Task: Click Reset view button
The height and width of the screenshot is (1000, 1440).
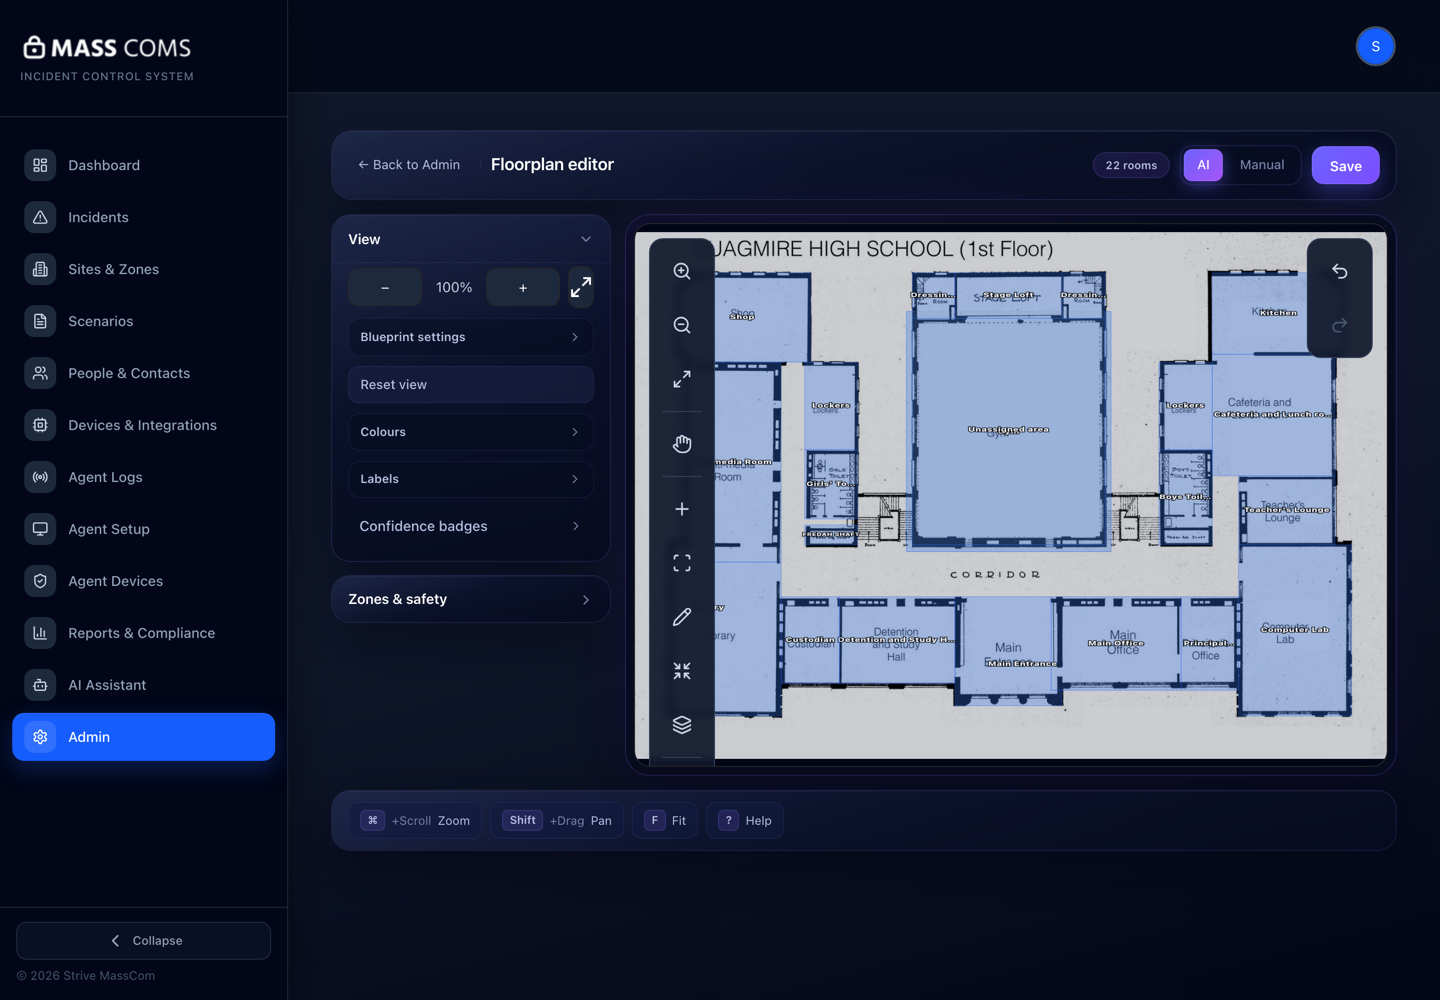Action: (x=471, y=385)
